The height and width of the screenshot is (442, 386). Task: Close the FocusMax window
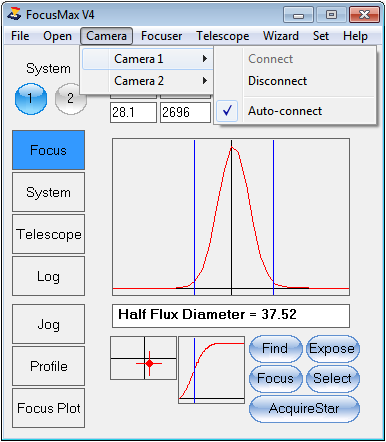pos(364,15)
